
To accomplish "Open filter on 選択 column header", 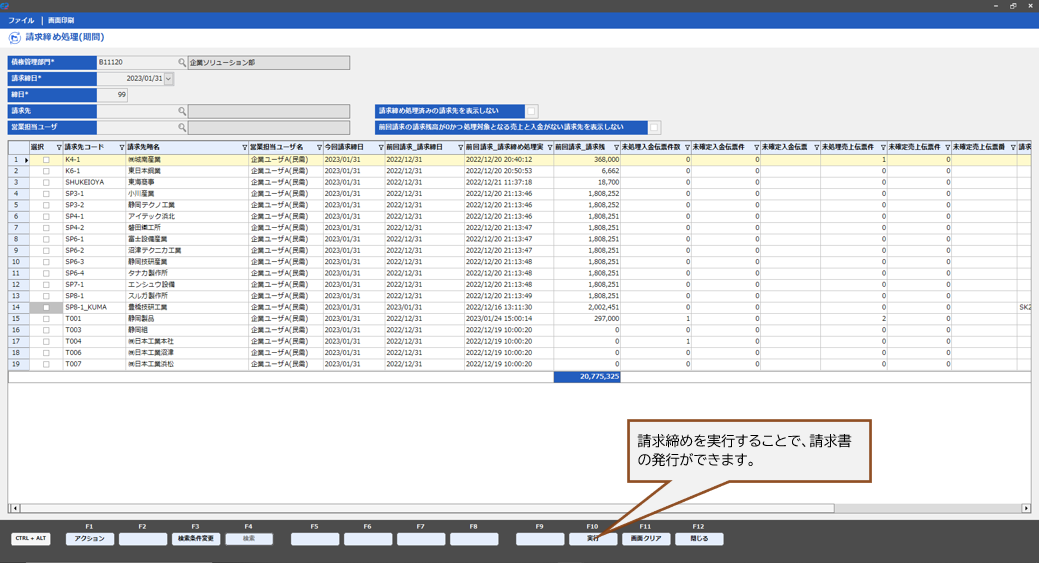I will coord(59,147).
